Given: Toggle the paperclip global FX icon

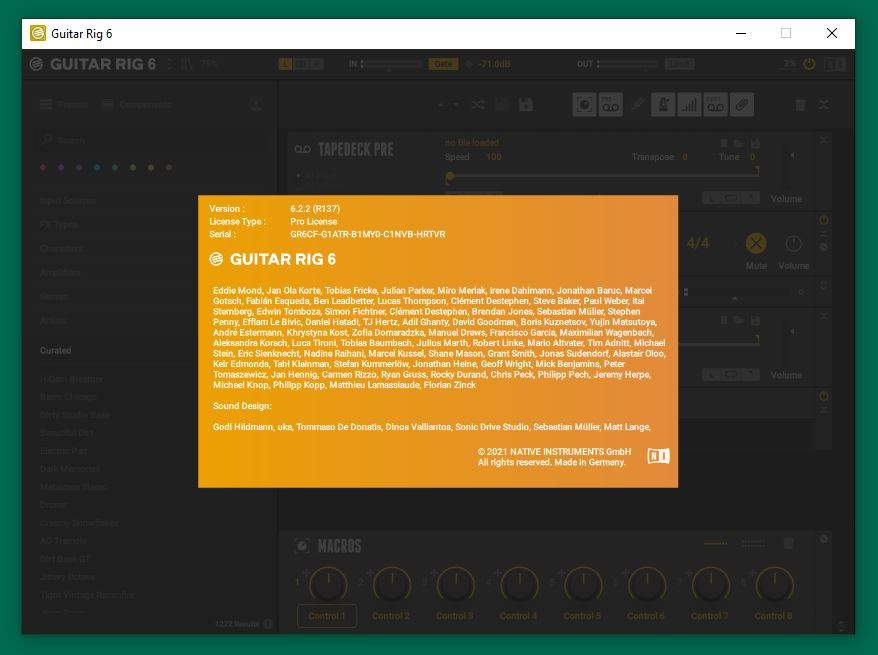Looking at the screenshot, I should click(742, 105).
